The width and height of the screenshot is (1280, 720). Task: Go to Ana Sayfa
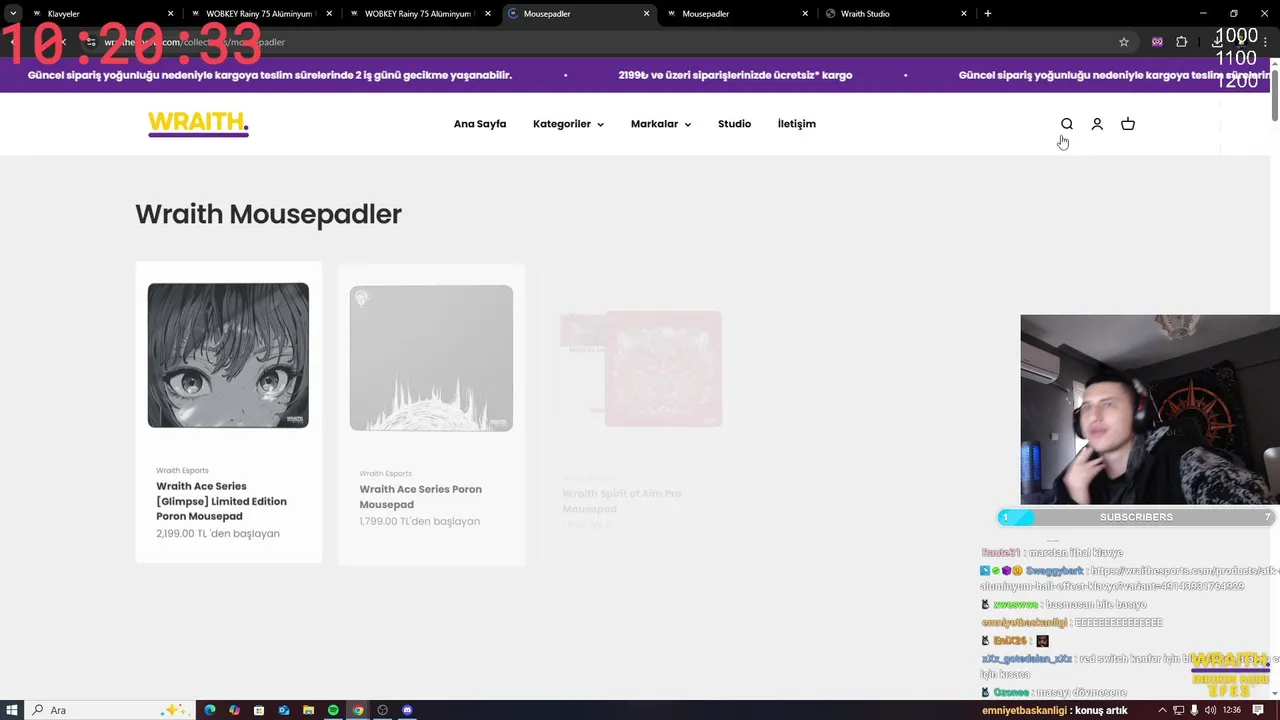point(480,124)
